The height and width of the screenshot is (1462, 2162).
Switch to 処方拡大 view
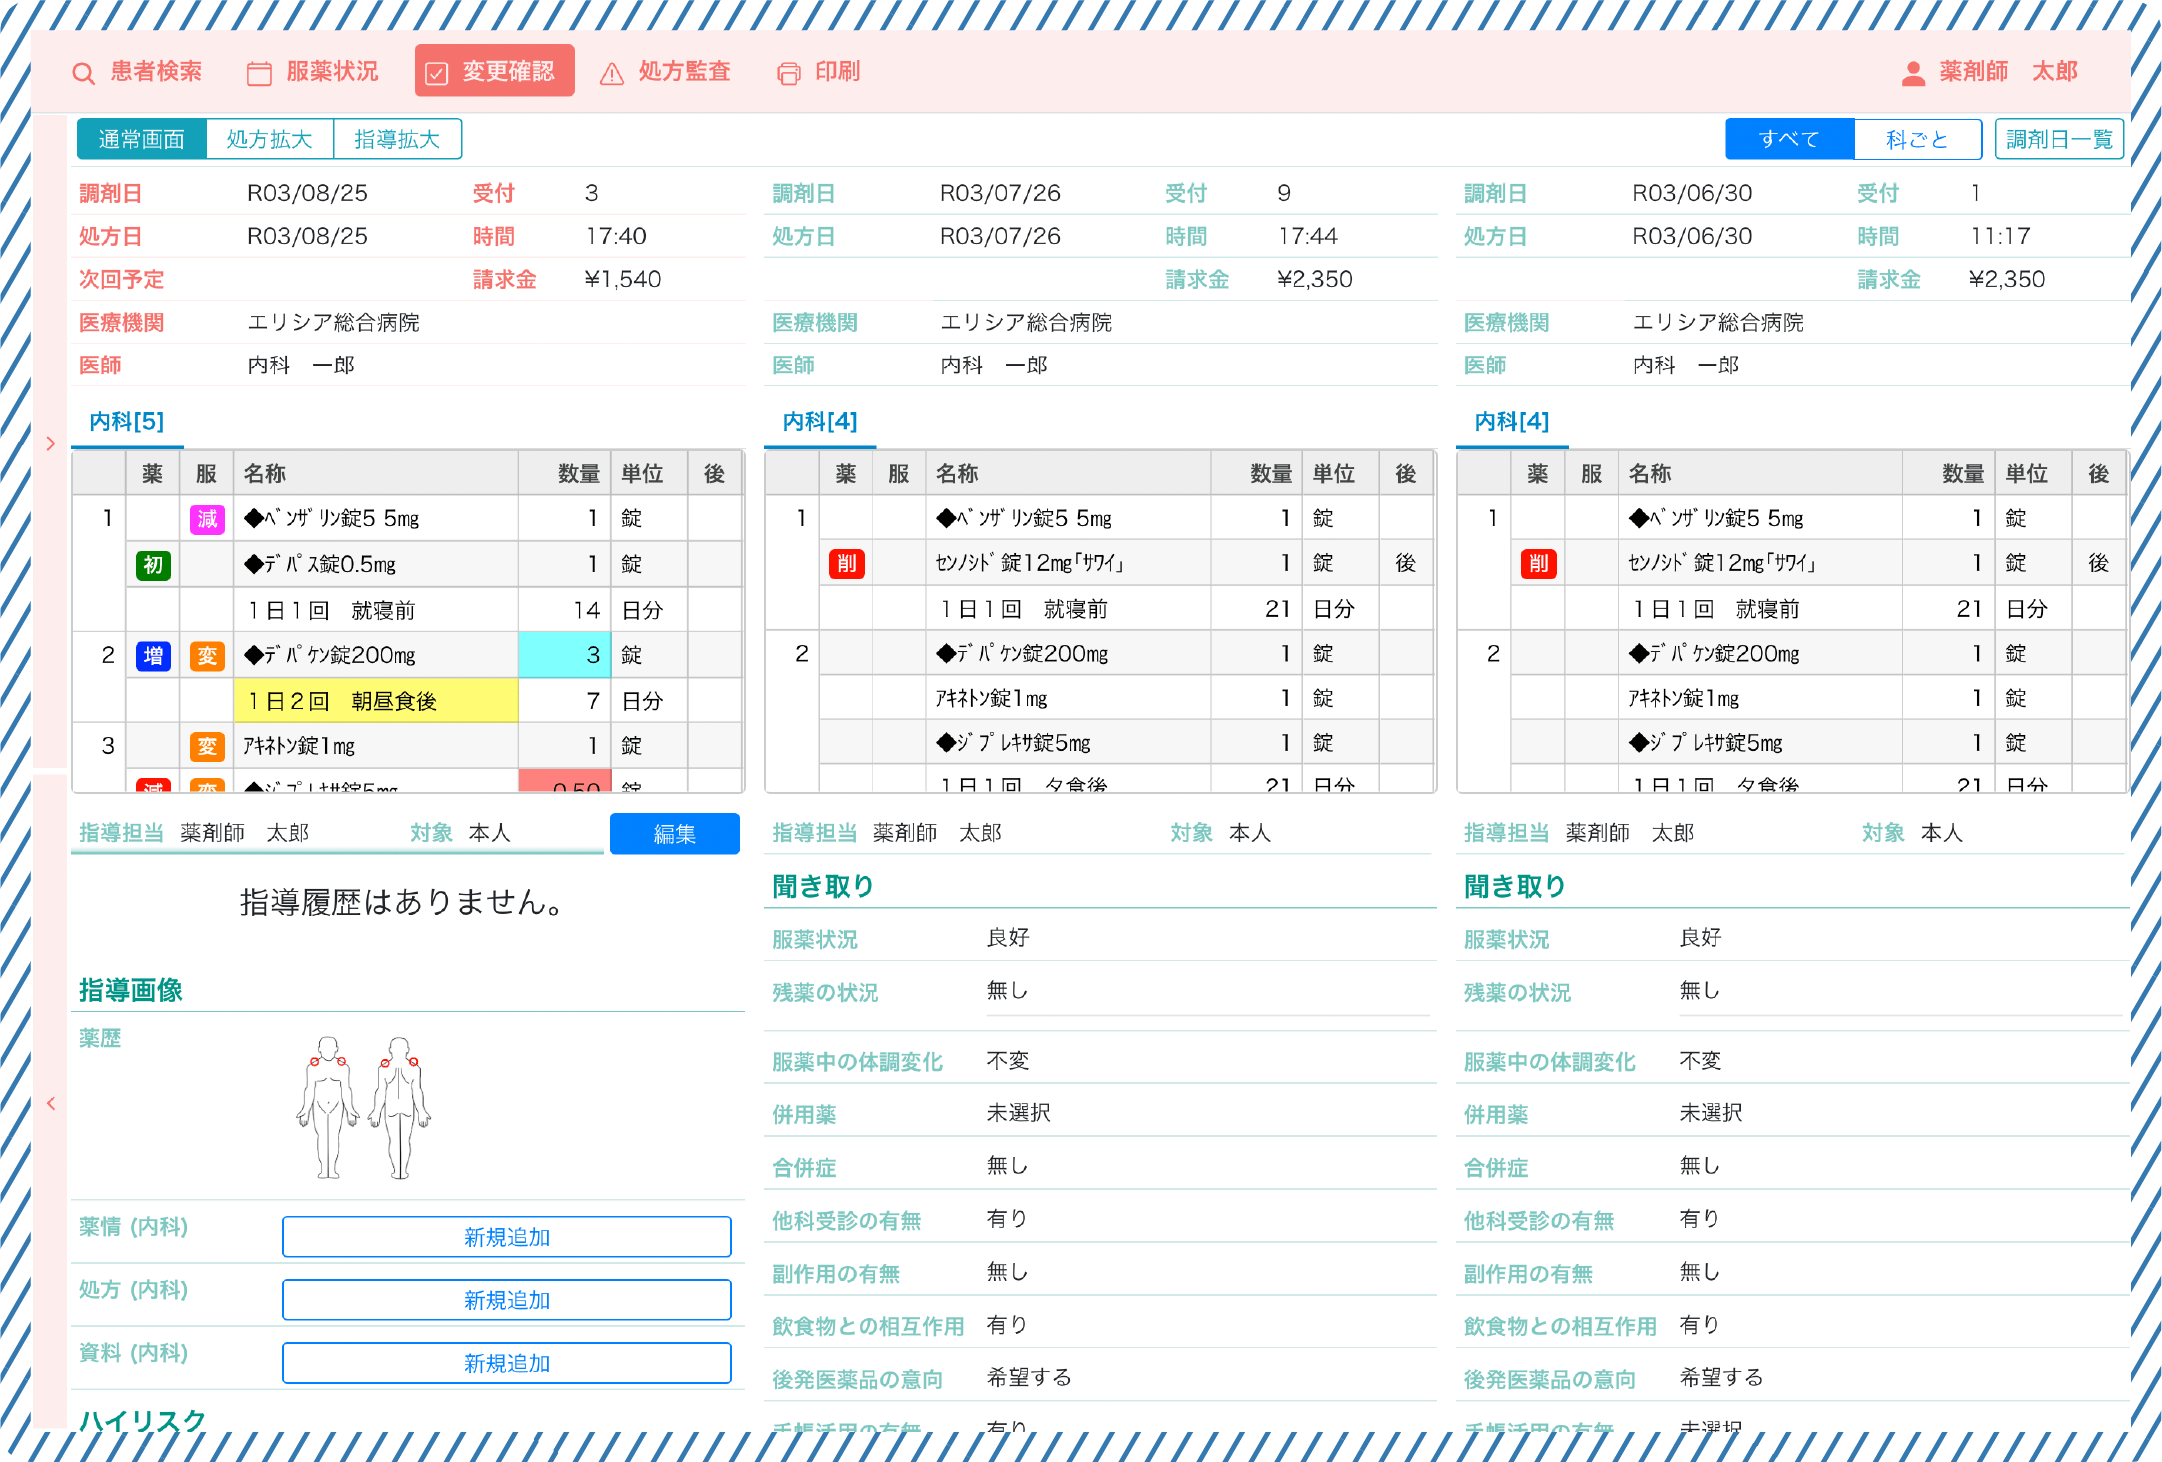(x=270, y=139)
